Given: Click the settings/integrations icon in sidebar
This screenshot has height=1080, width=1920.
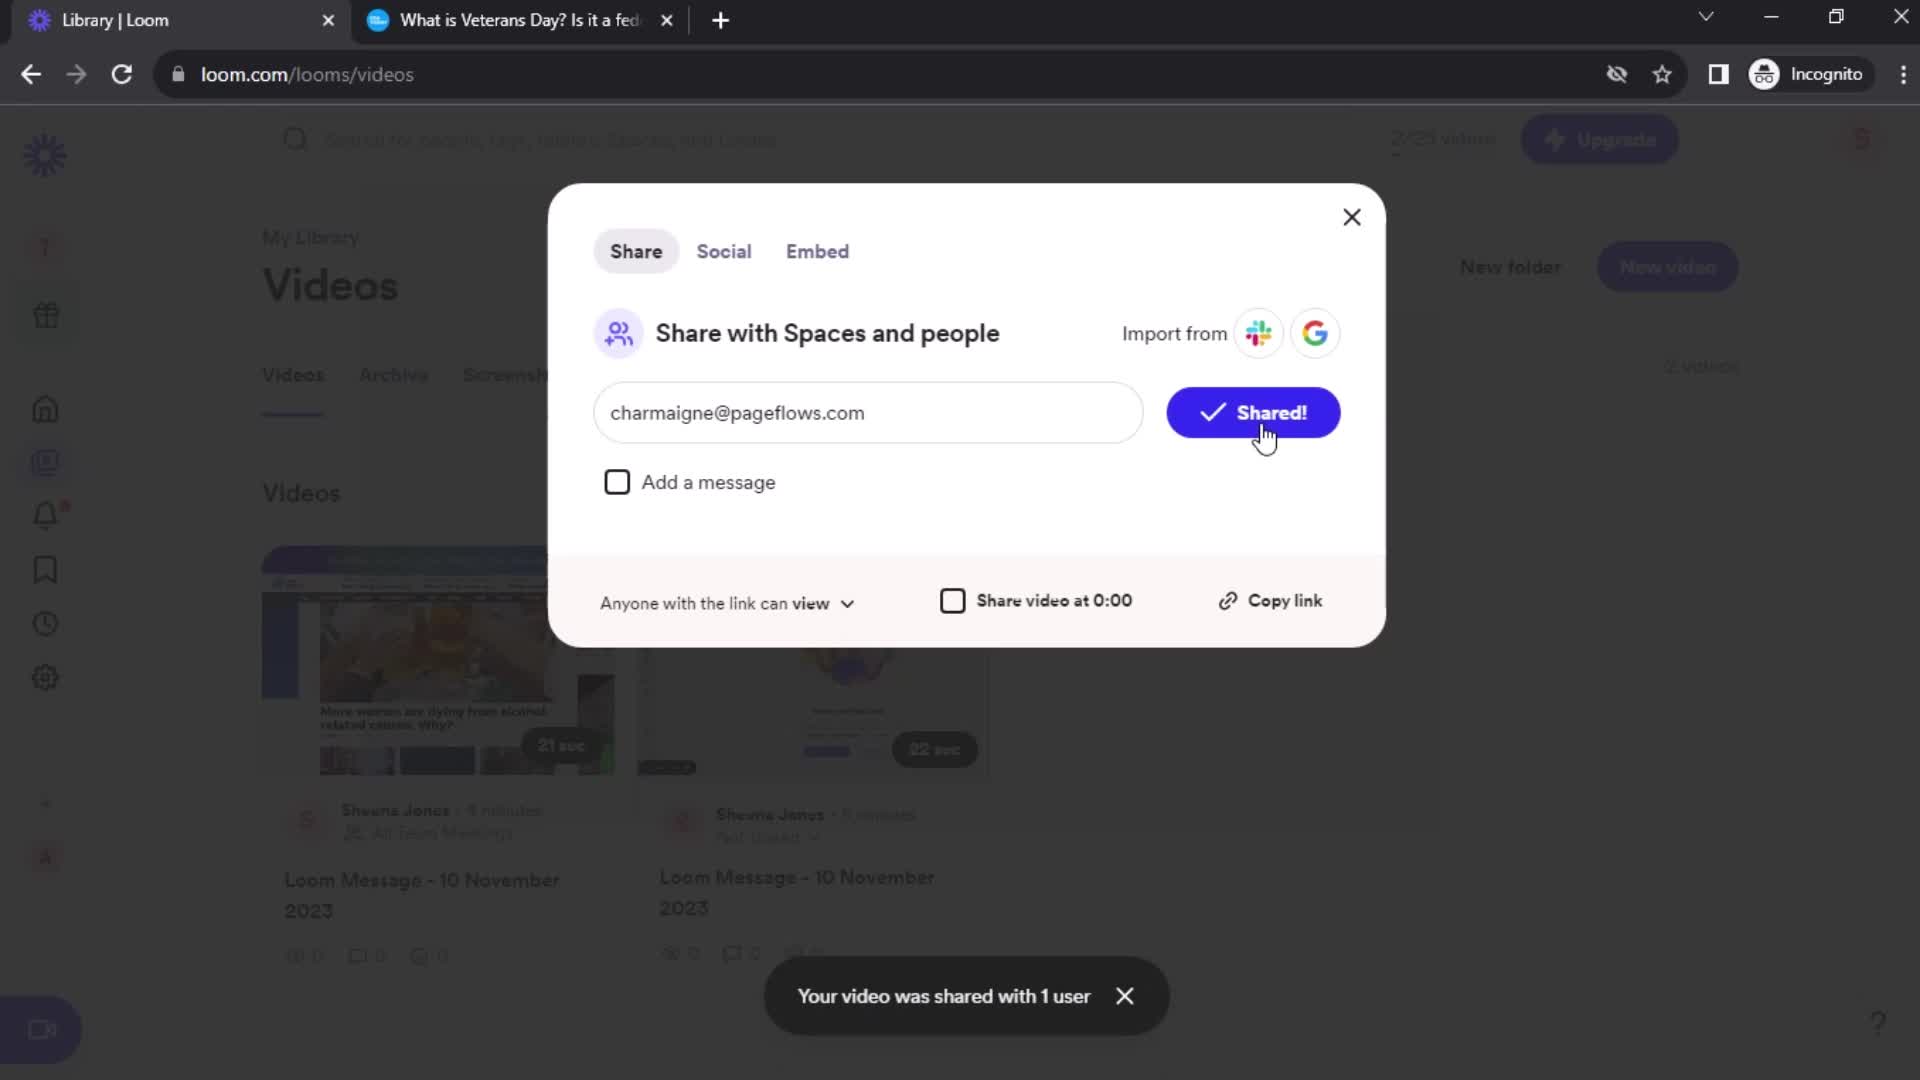Looking at the screenshot, I should [x=44, y=678].
